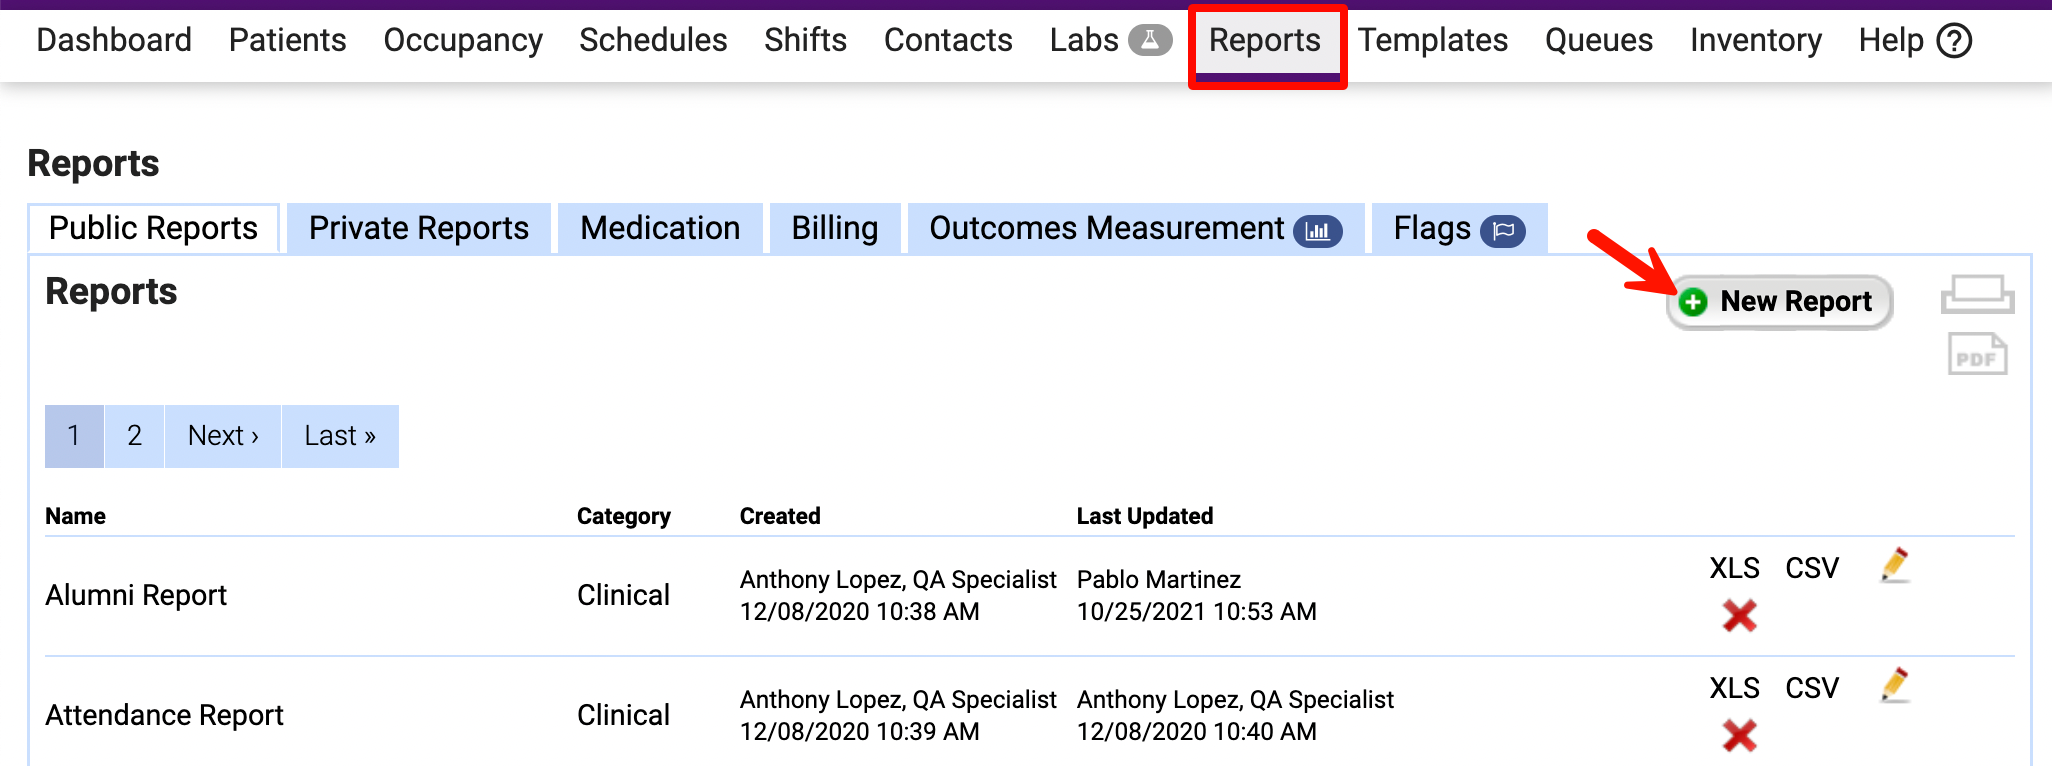Open the Private Reports tab
Screen dimensions: 2052x766
(418, 228)
